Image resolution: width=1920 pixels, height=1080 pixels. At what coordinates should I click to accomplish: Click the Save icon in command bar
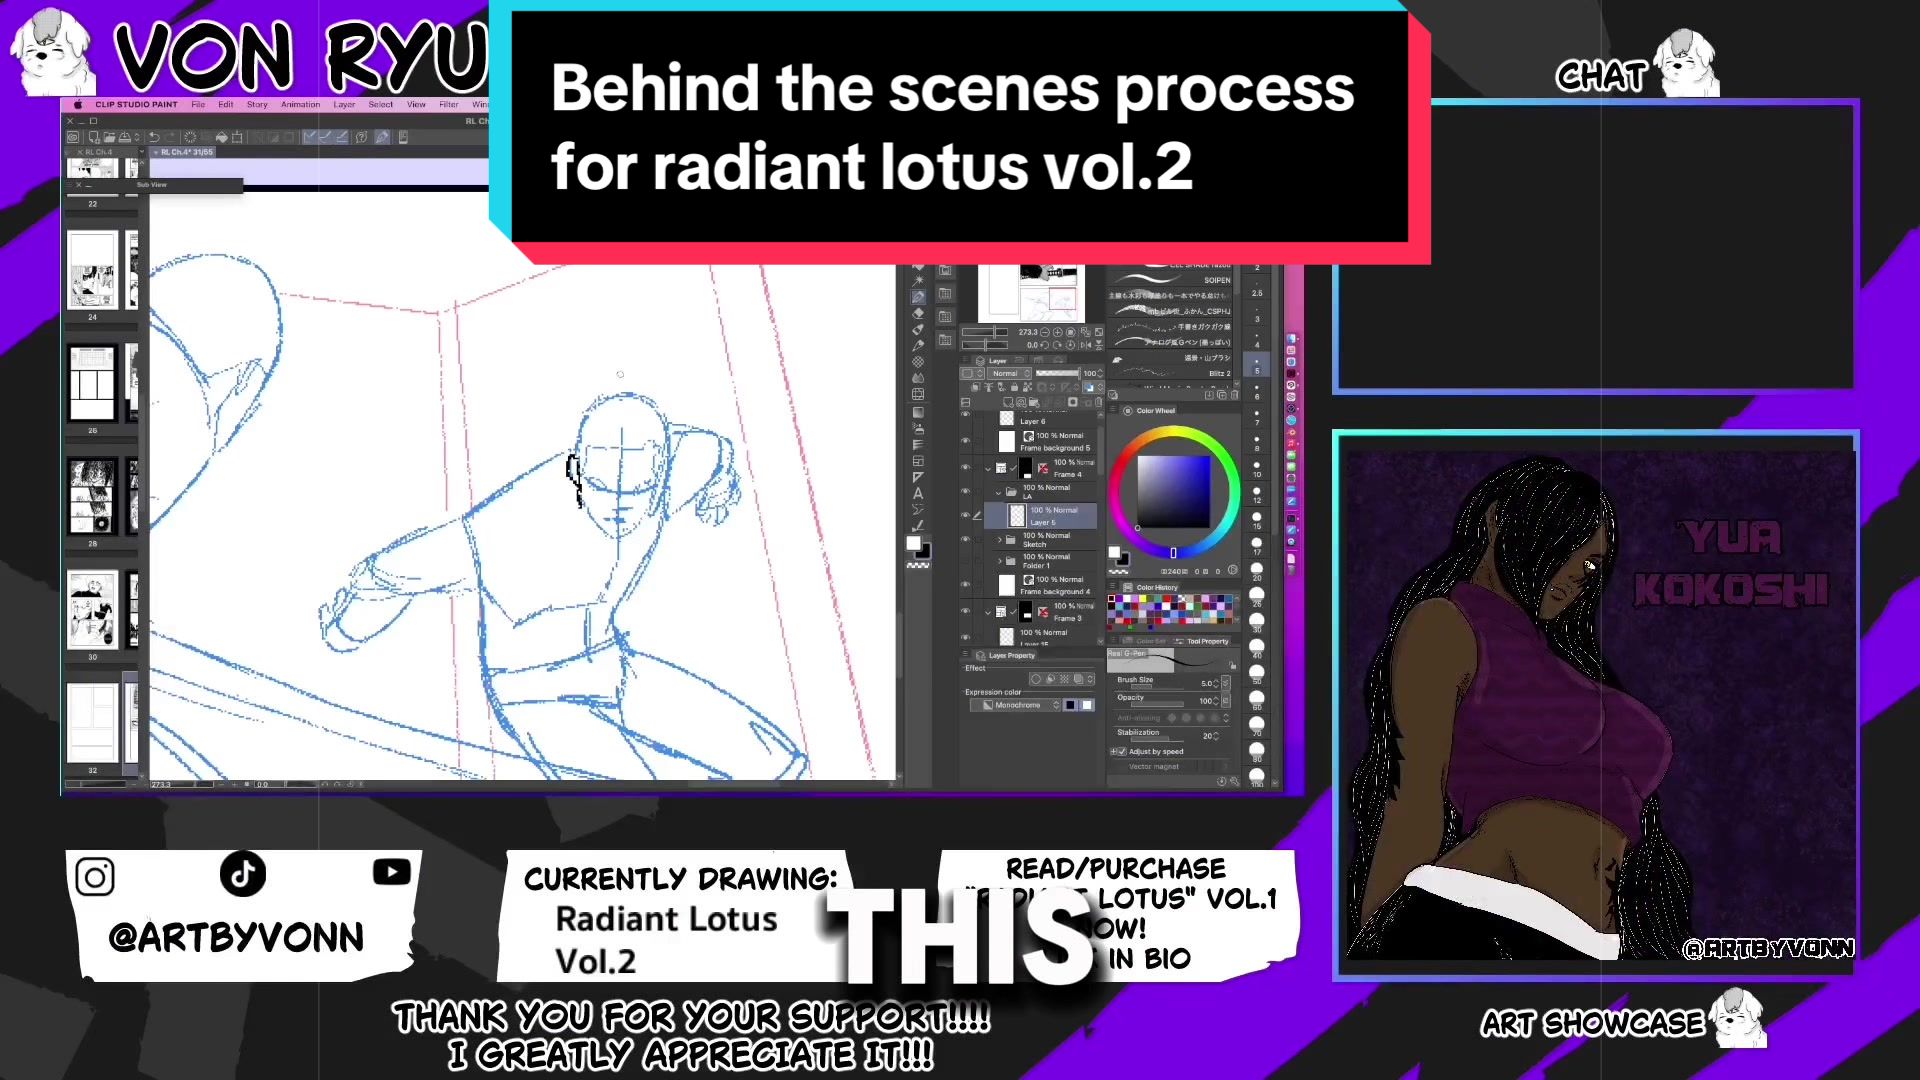pyautogui.click(x=125, y=137)
